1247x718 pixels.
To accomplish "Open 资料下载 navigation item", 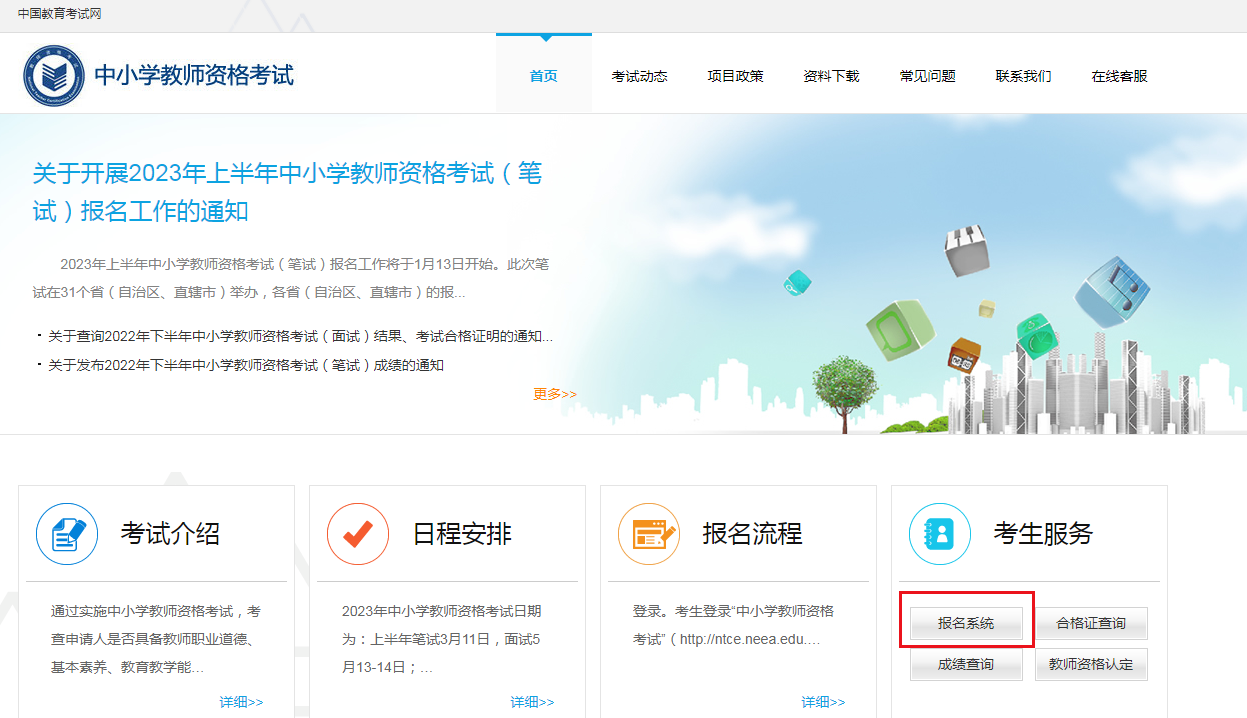I will [x=831, y=76].
